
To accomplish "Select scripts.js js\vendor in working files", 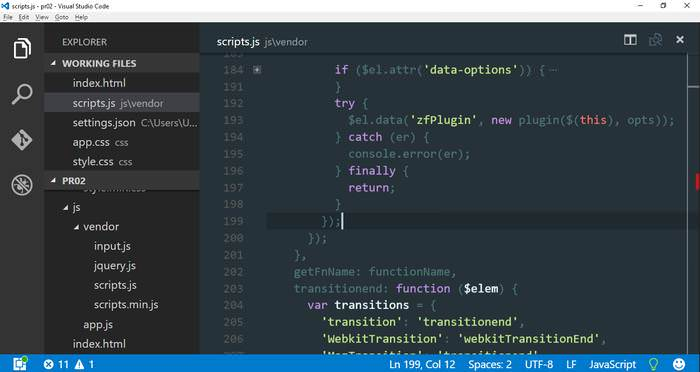I will 122,103.
